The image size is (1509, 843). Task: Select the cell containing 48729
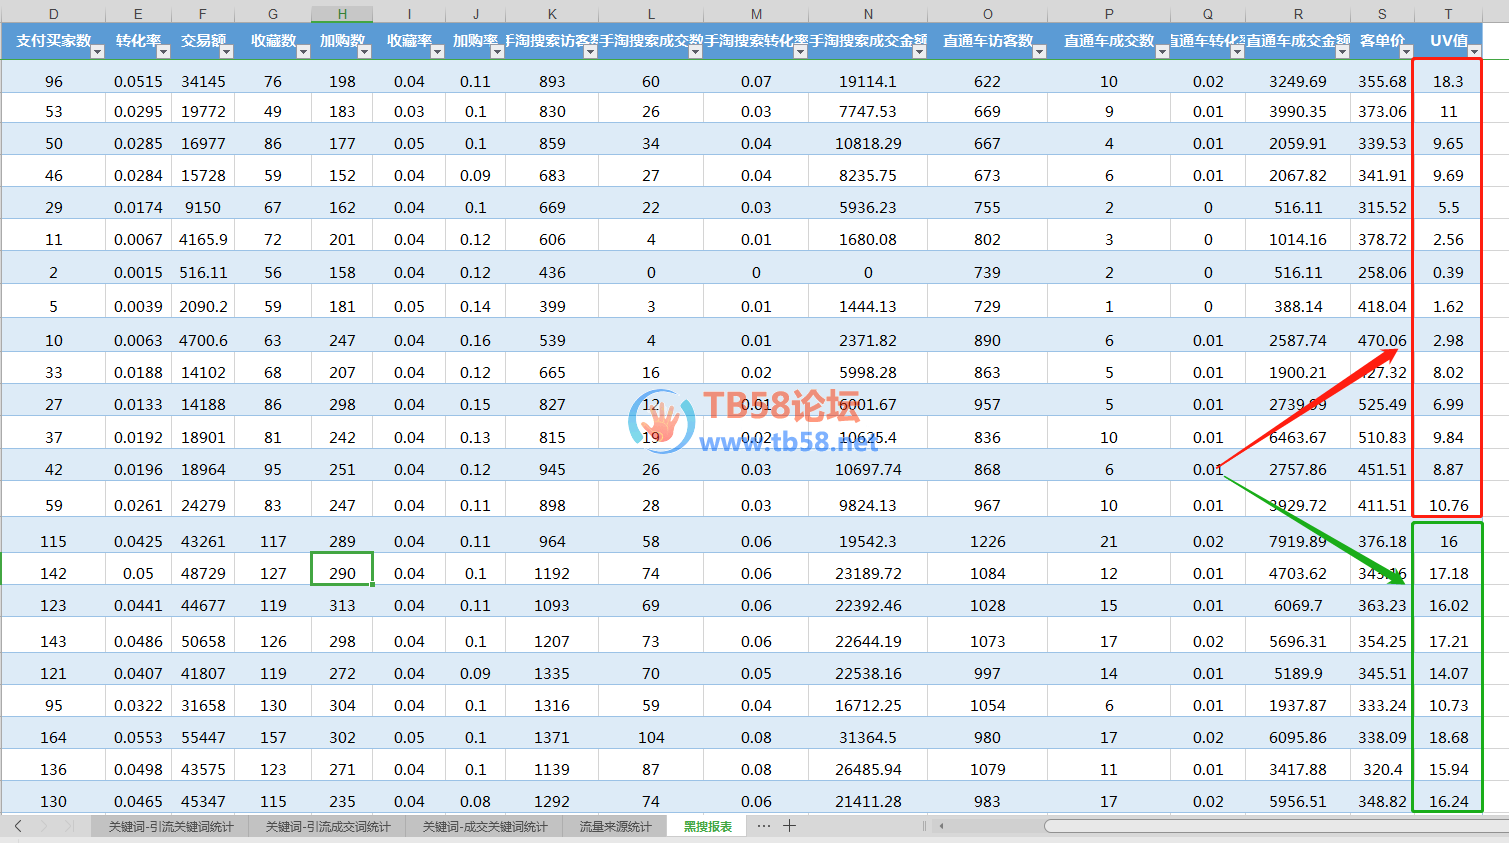(x=203, y=574)
